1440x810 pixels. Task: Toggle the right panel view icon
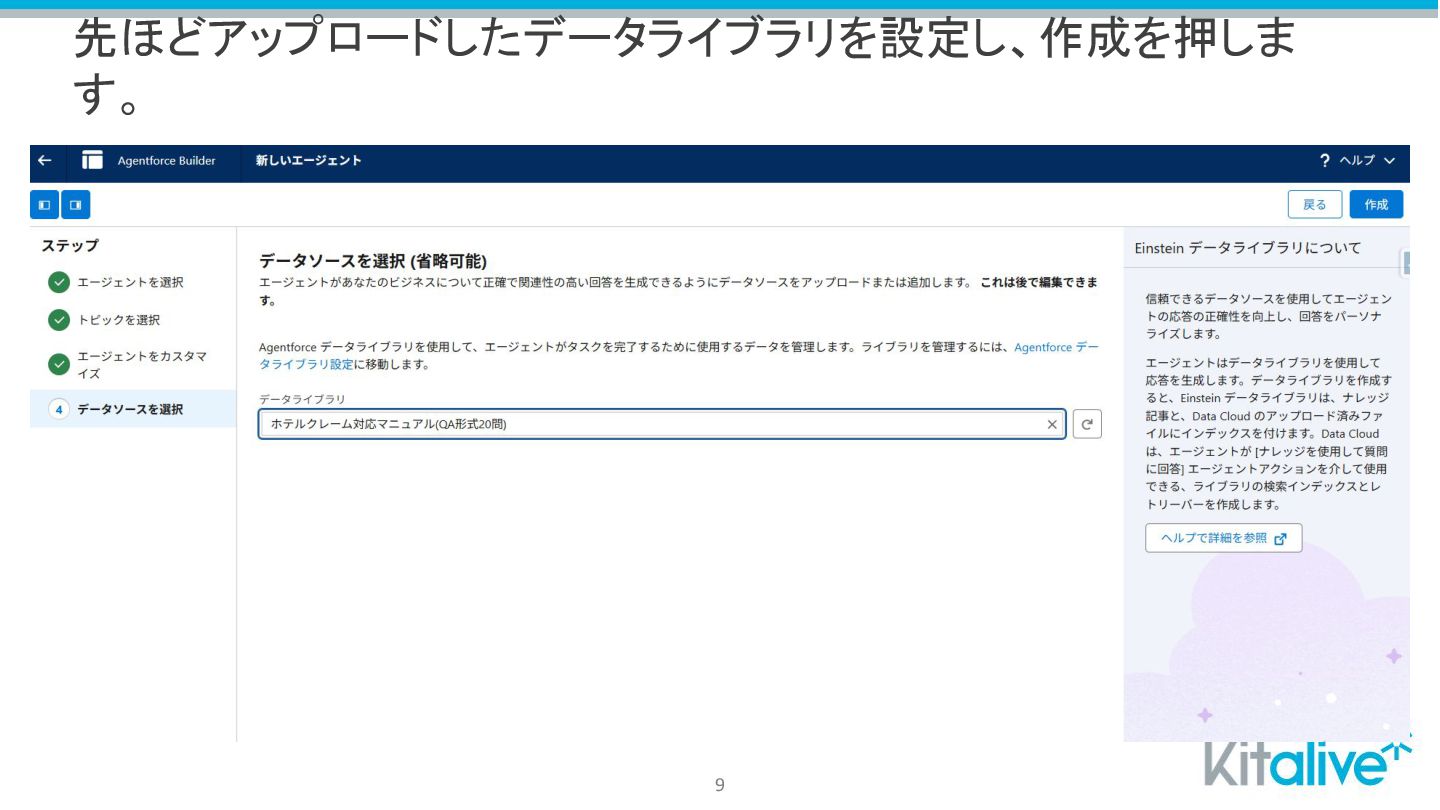click(x=76, y=204)
